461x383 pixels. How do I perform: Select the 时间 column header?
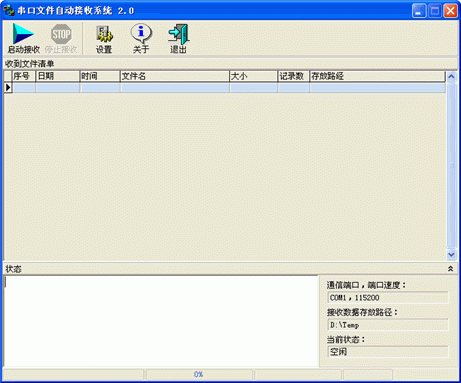[100, 76]
